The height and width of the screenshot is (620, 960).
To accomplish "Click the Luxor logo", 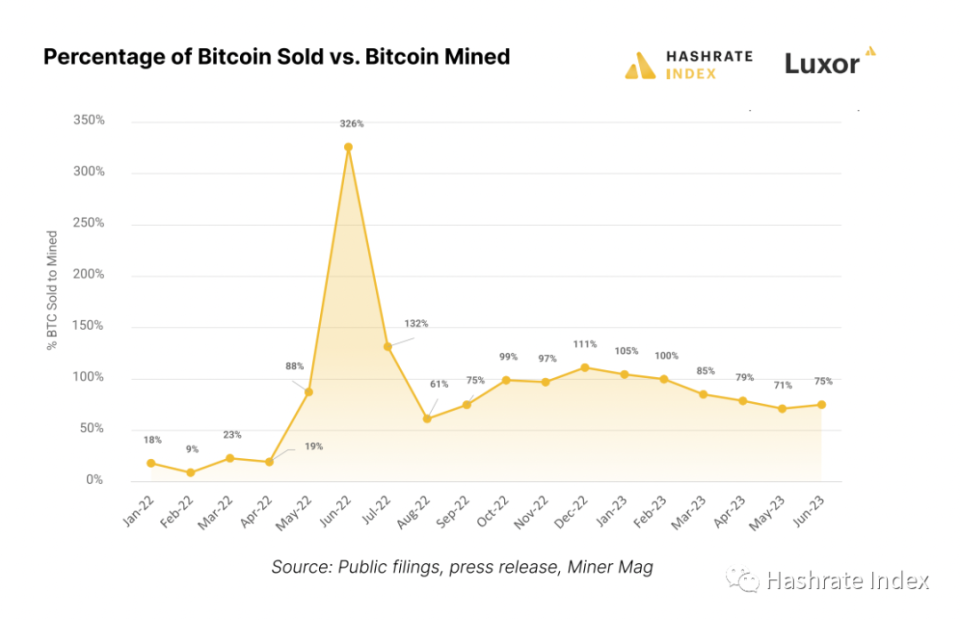I will (830, 62).
